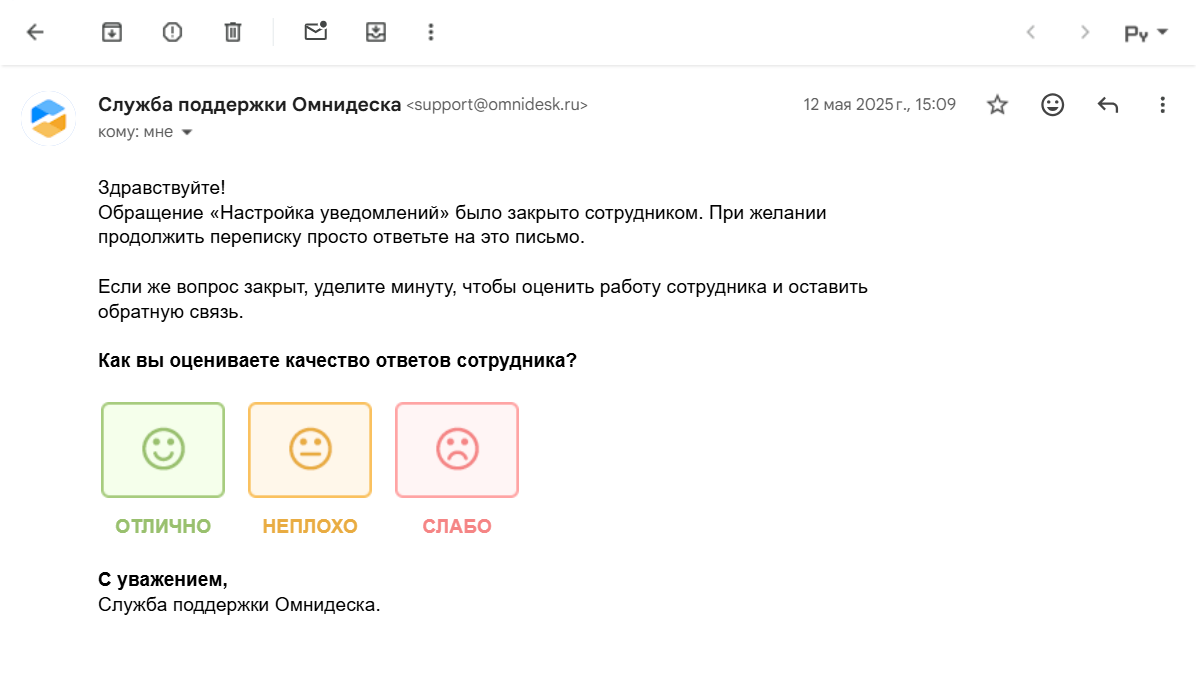The height and width of the screenshot is (685, 1196).
Task: Click the sender's Омнидеск avatar
Action: pos(49,118)
